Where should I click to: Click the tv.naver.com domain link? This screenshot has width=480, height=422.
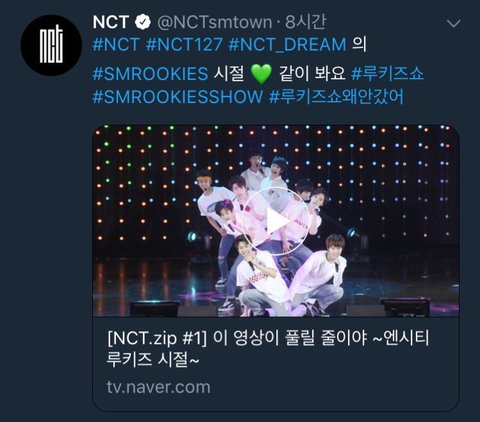(158, 387)
